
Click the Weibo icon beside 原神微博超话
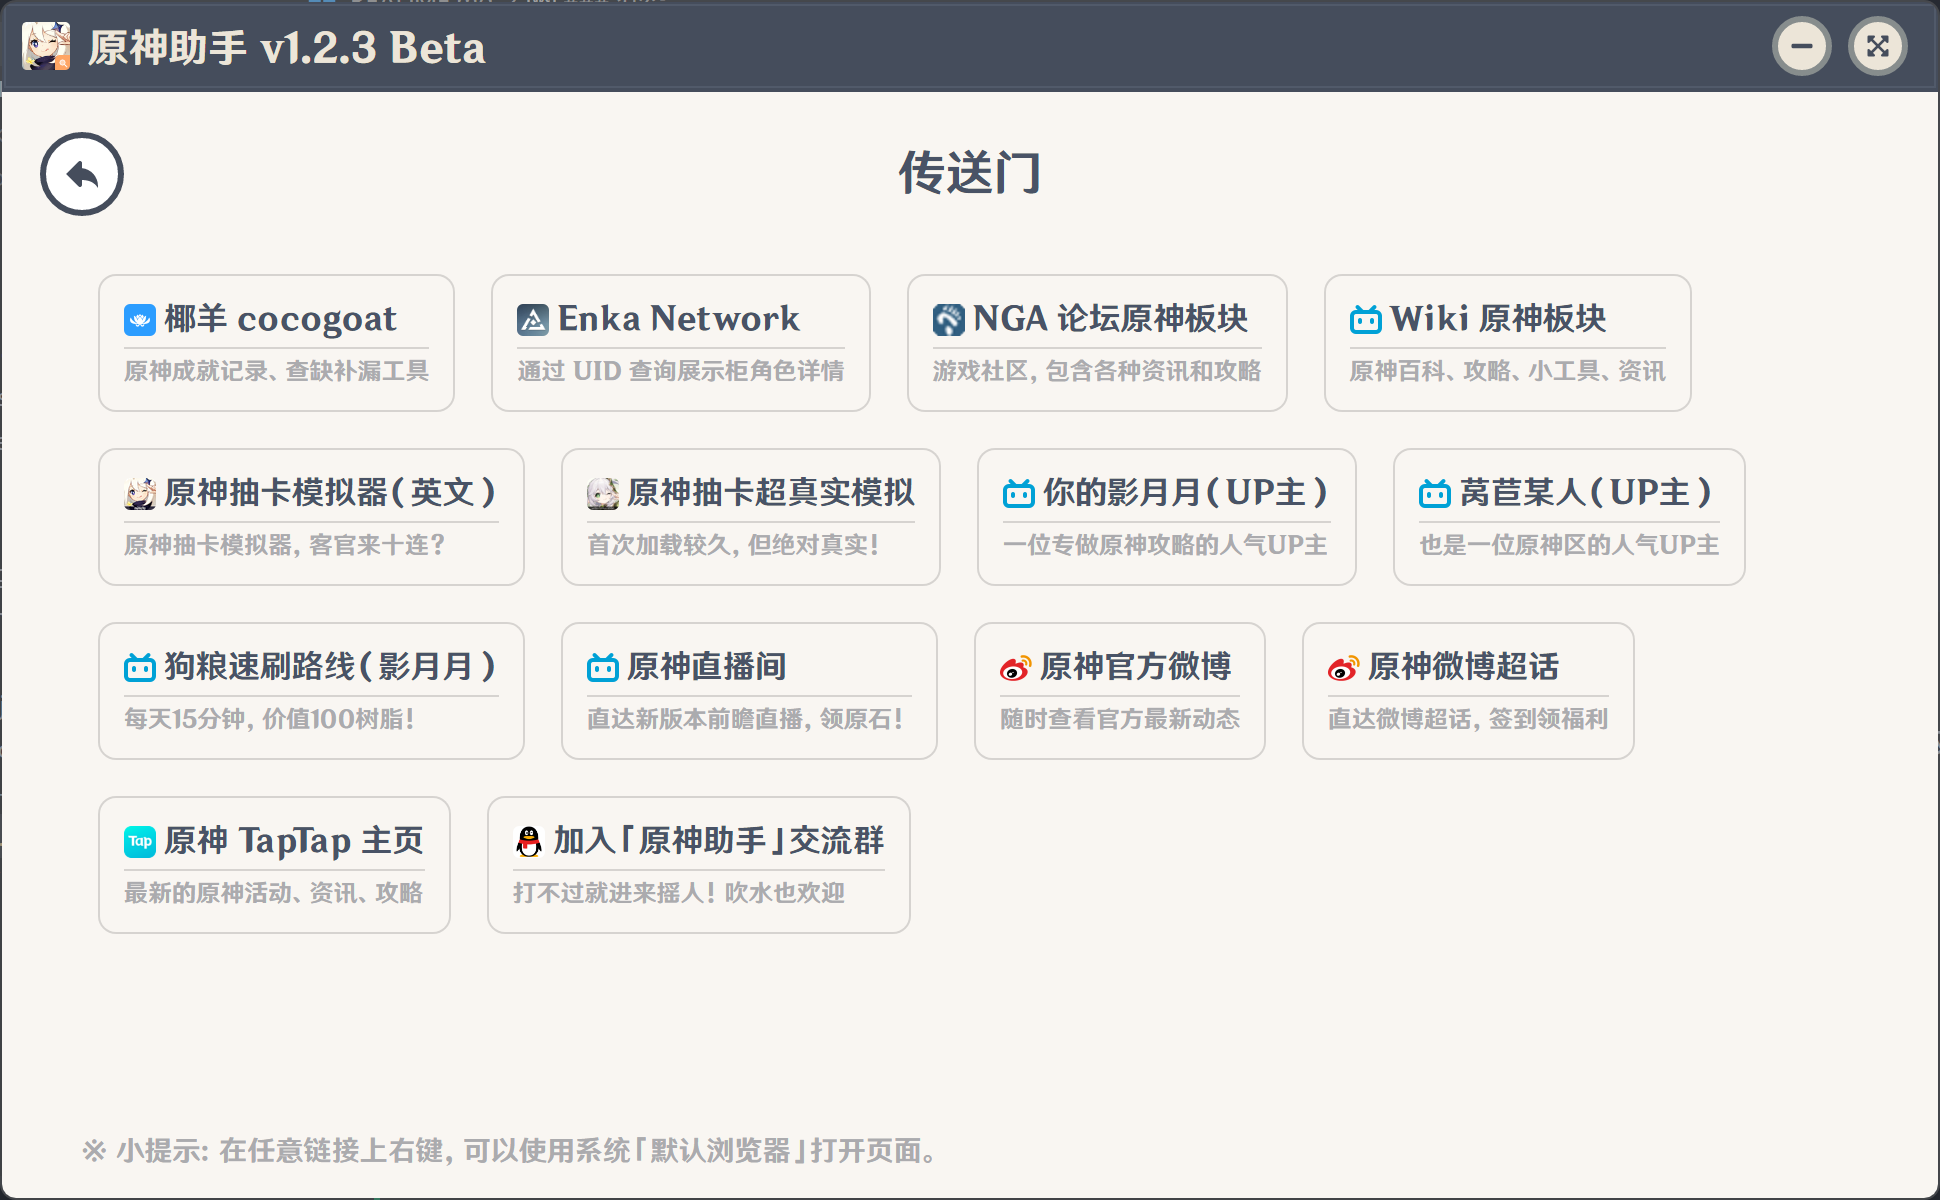[x=1344, y=668]
